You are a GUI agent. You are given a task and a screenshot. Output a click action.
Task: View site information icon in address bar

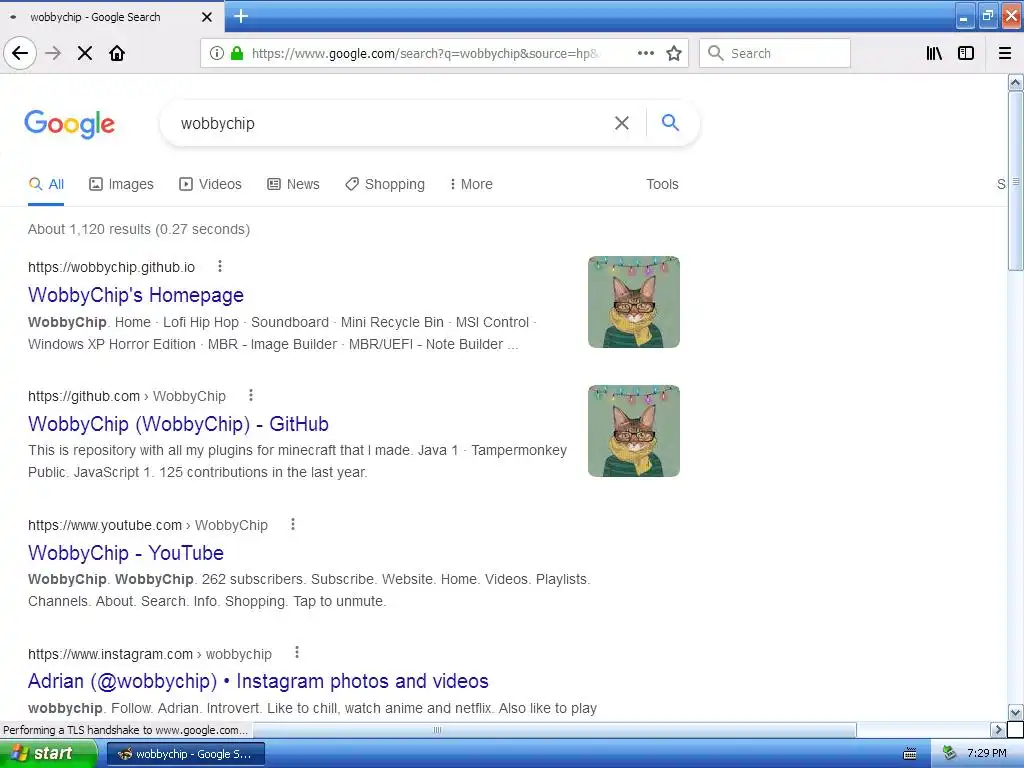(x=217, y=53)
